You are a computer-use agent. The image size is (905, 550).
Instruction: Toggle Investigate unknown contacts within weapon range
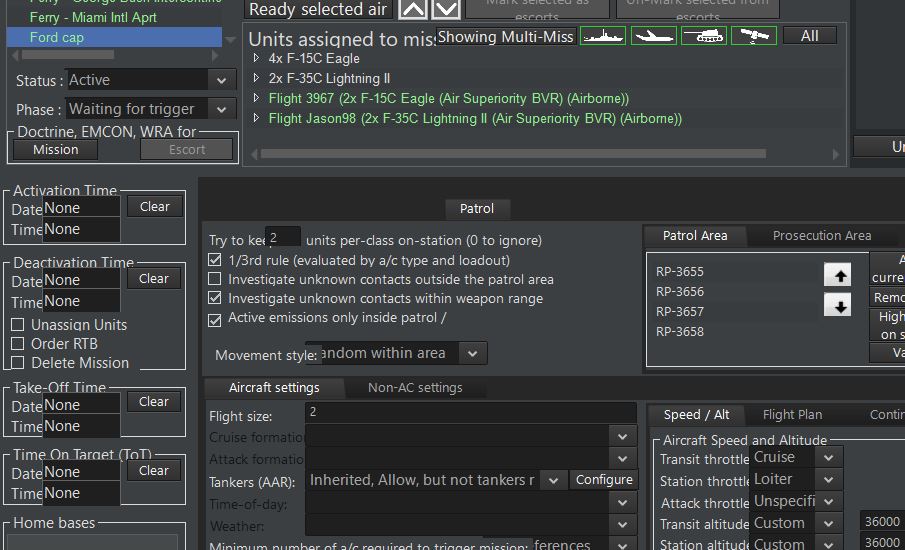pyautogui.click(x=215, y=298)
